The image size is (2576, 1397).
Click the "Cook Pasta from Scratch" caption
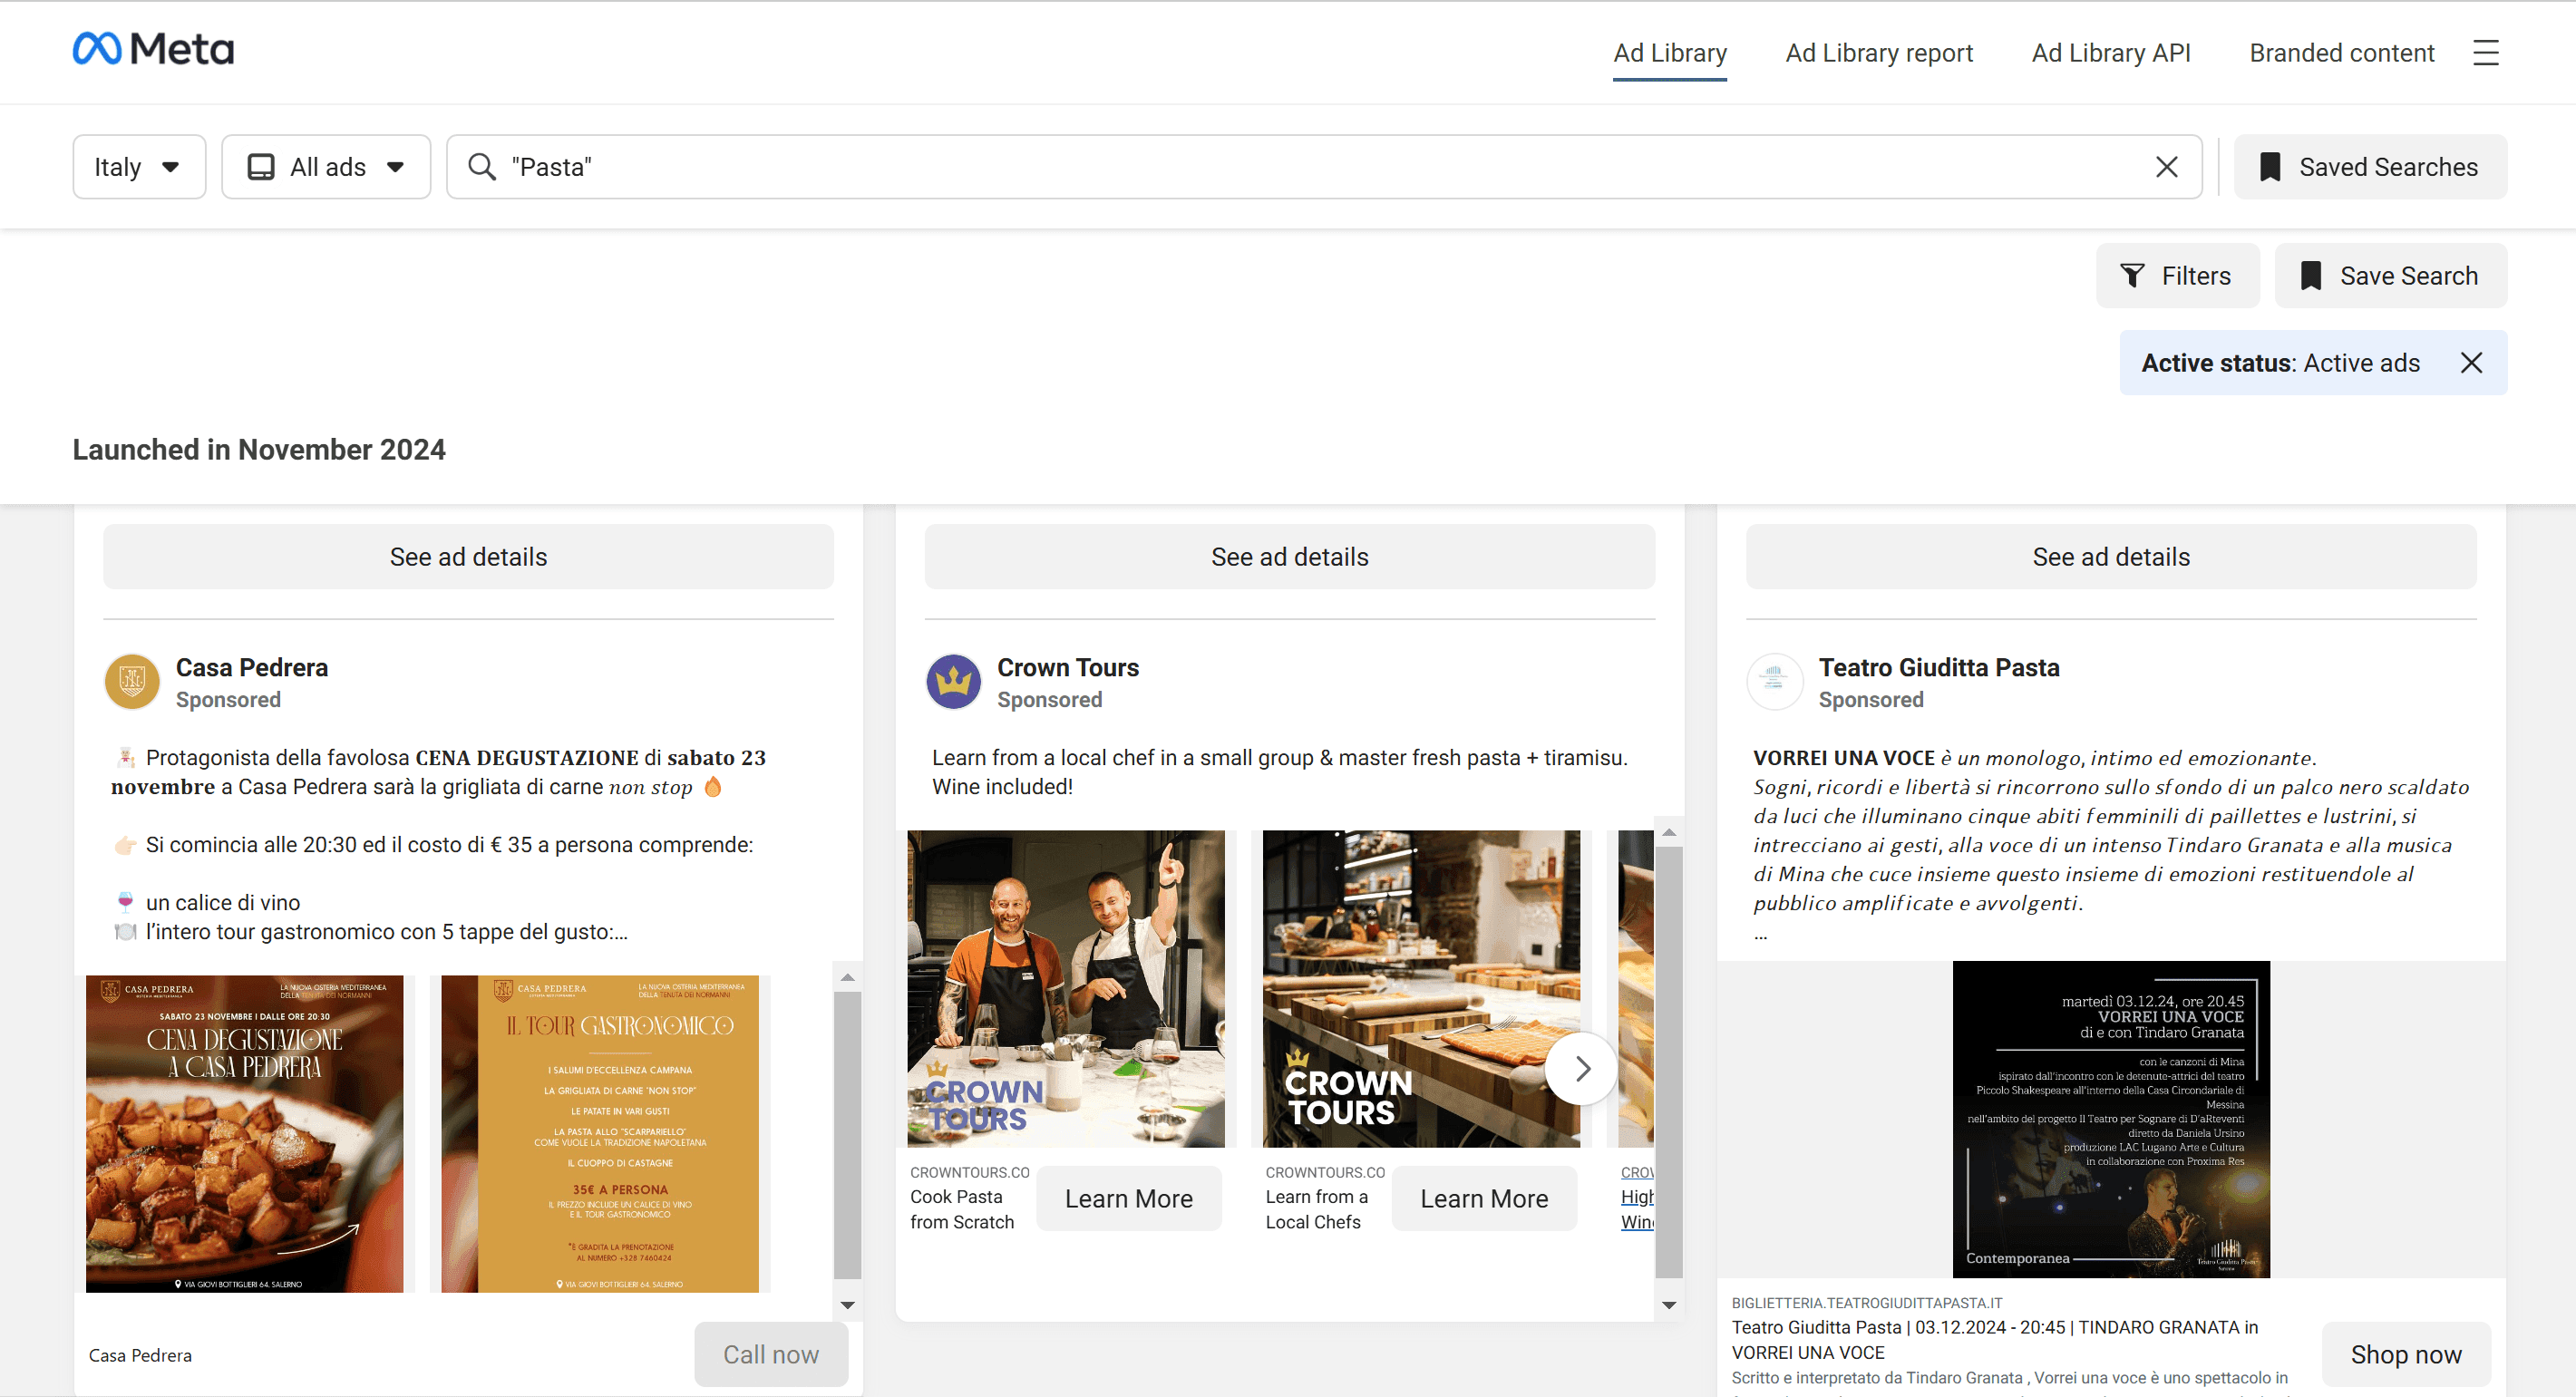click(x=962, y=1210)
